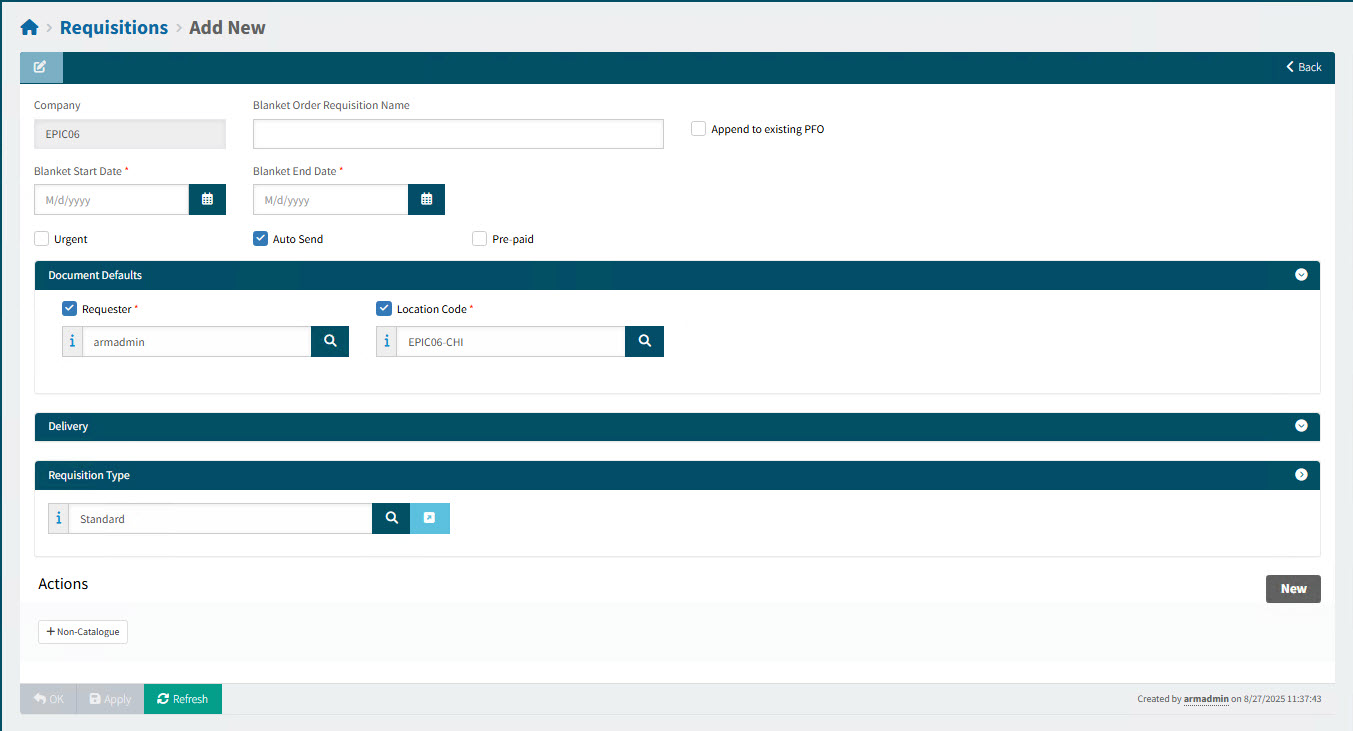The width and height of the screenshot is (1353, 731).
Task: Expand the Requisition Type section arrow
Action: point(1301,475)
